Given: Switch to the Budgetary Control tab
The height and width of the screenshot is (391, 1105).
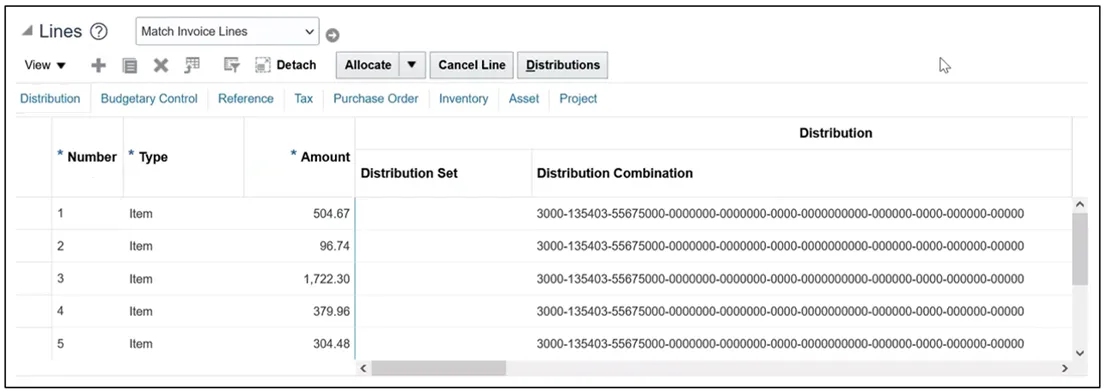Looking at the screenshot, I should [x=149, y=99].
